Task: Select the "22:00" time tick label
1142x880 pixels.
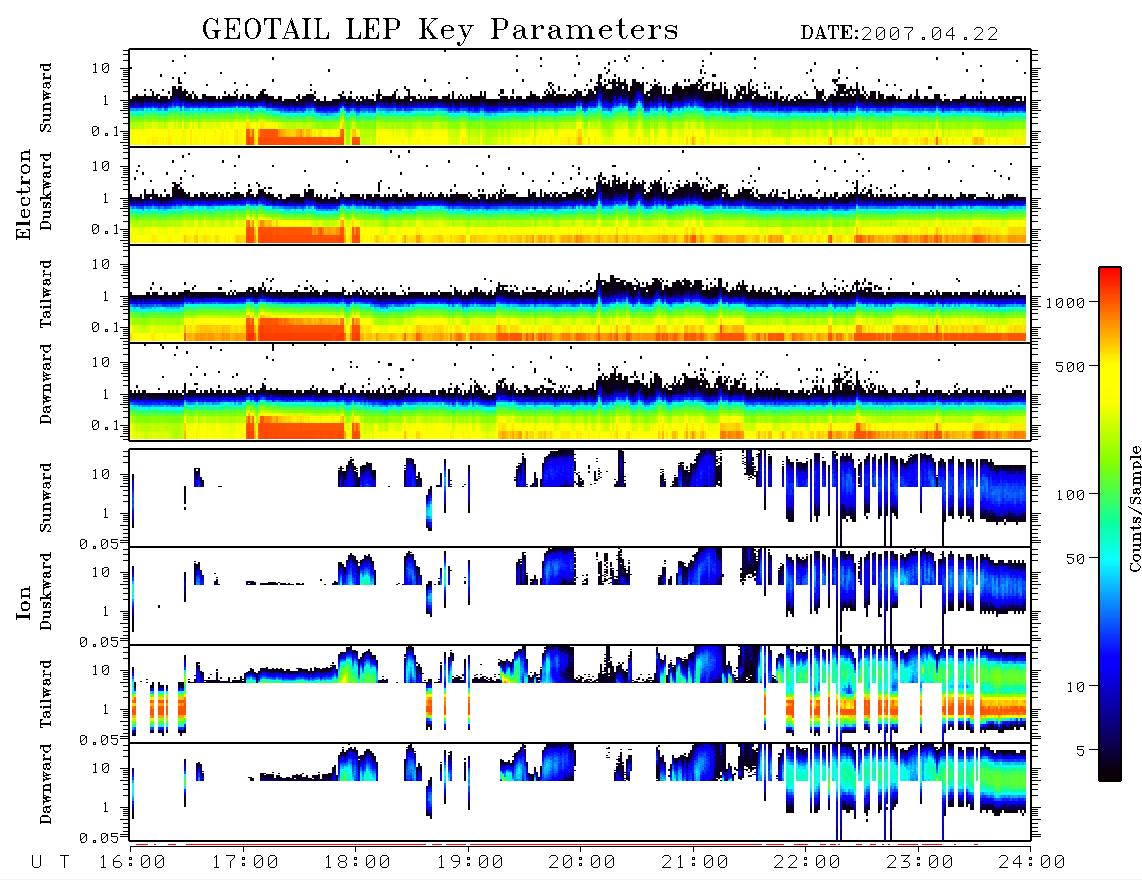Action: pyautogui.click(x=807, y=863)
